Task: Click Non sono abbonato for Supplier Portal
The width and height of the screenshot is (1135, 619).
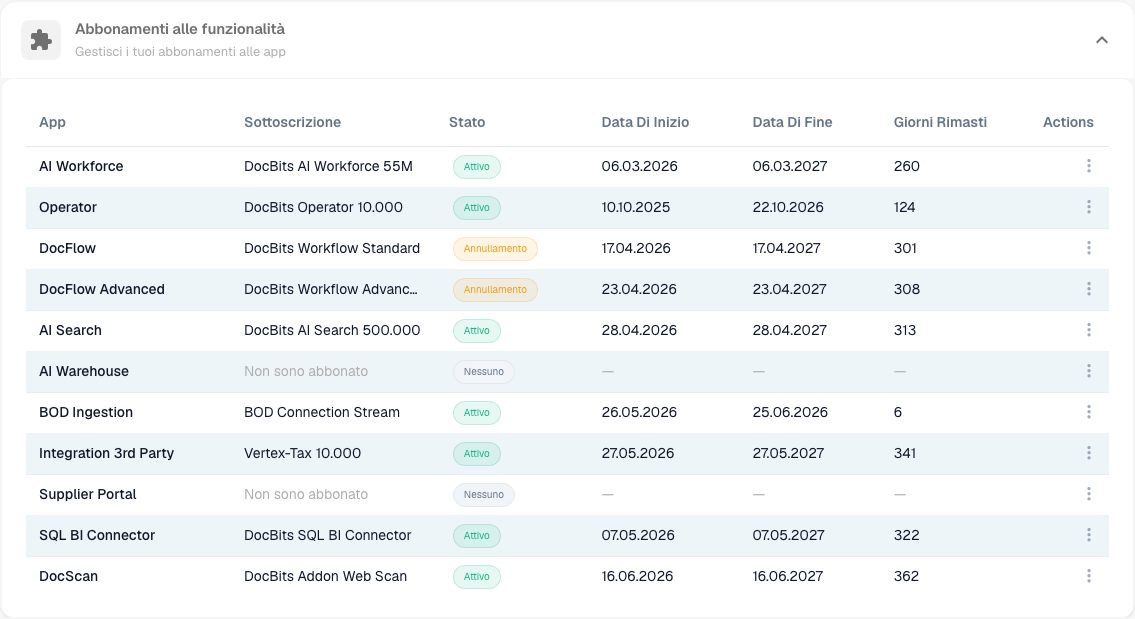Action: 305,494
